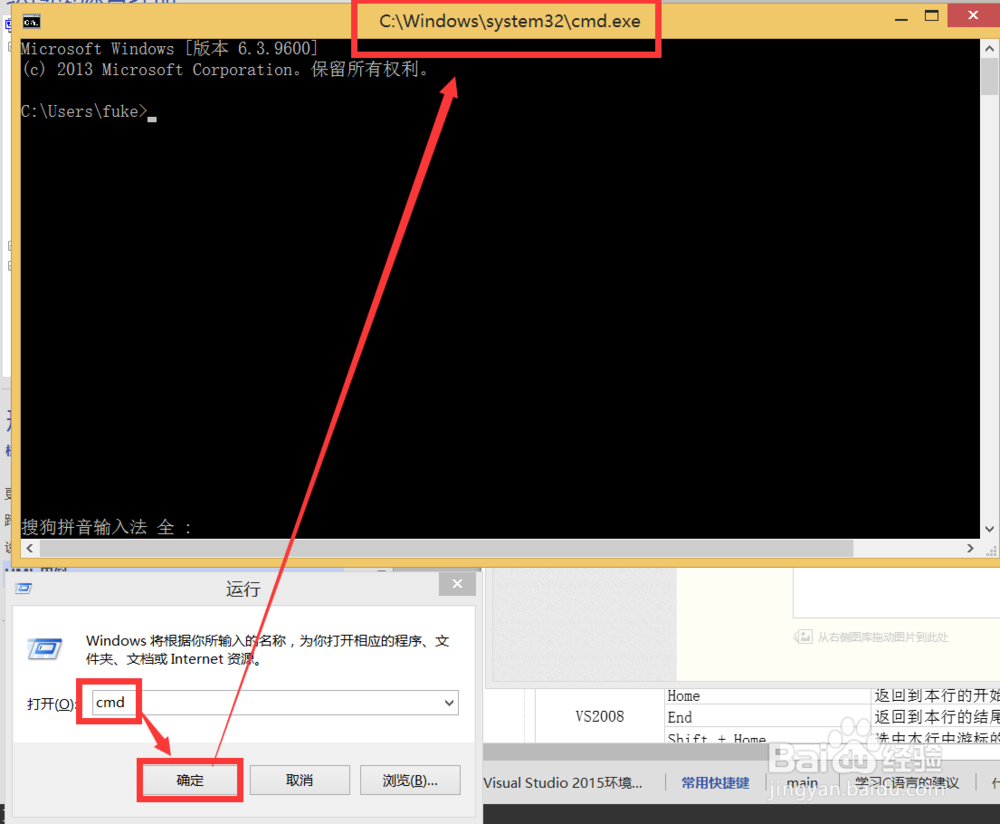Viewport: 1000px width, 824px height.
Task: Click the VS2008 table cell
Action: tap(599, 716)
